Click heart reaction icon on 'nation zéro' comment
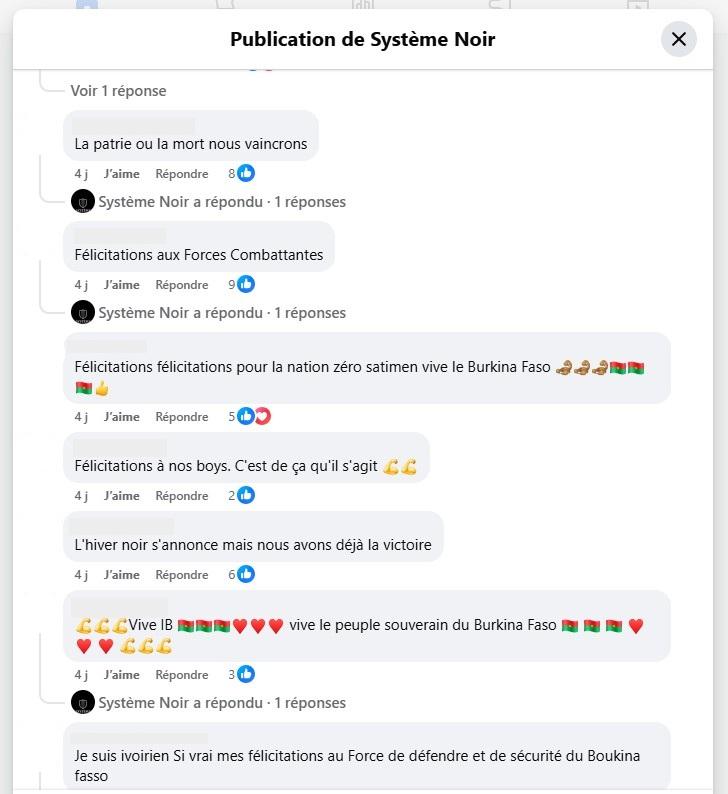This screenshot has width=728, height=794. pyautogui.click(x=262, y=416)
